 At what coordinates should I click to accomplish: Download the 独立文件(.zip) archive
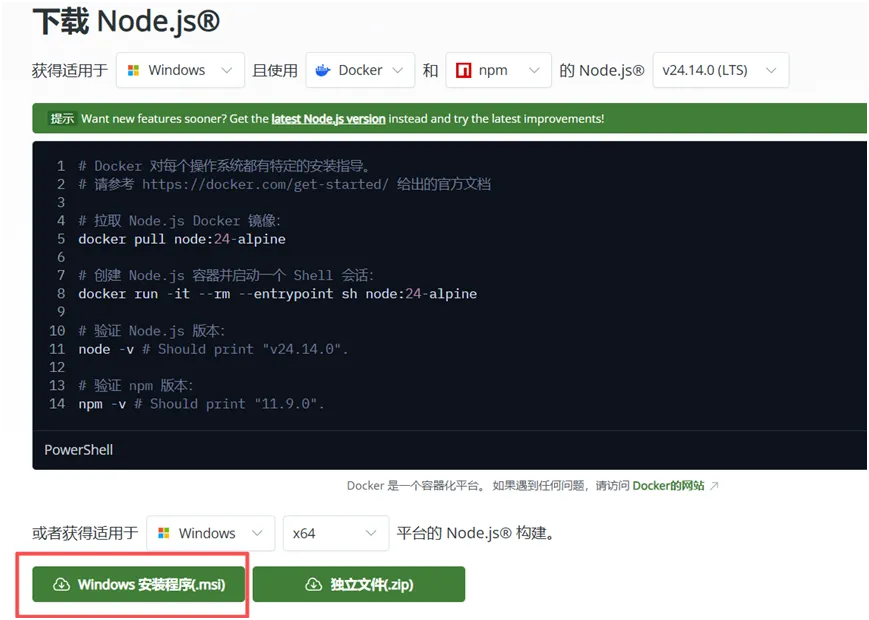click(x=359, y=584)
